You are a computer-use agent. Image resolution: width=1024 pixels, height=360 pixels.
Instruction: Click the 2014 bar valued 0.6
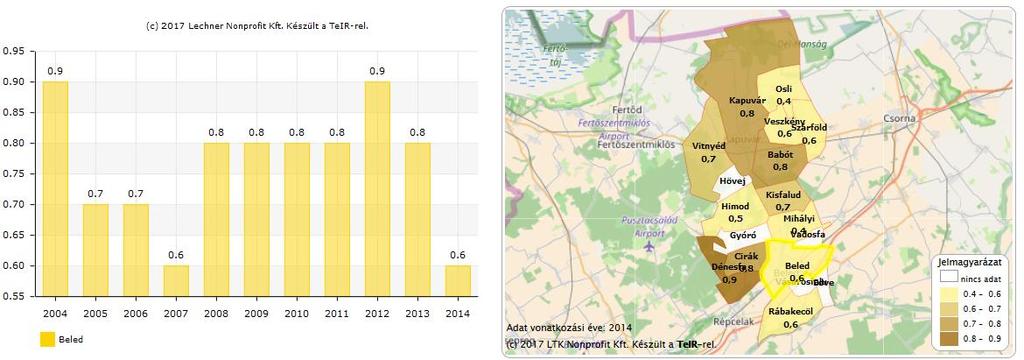[458, 281]
